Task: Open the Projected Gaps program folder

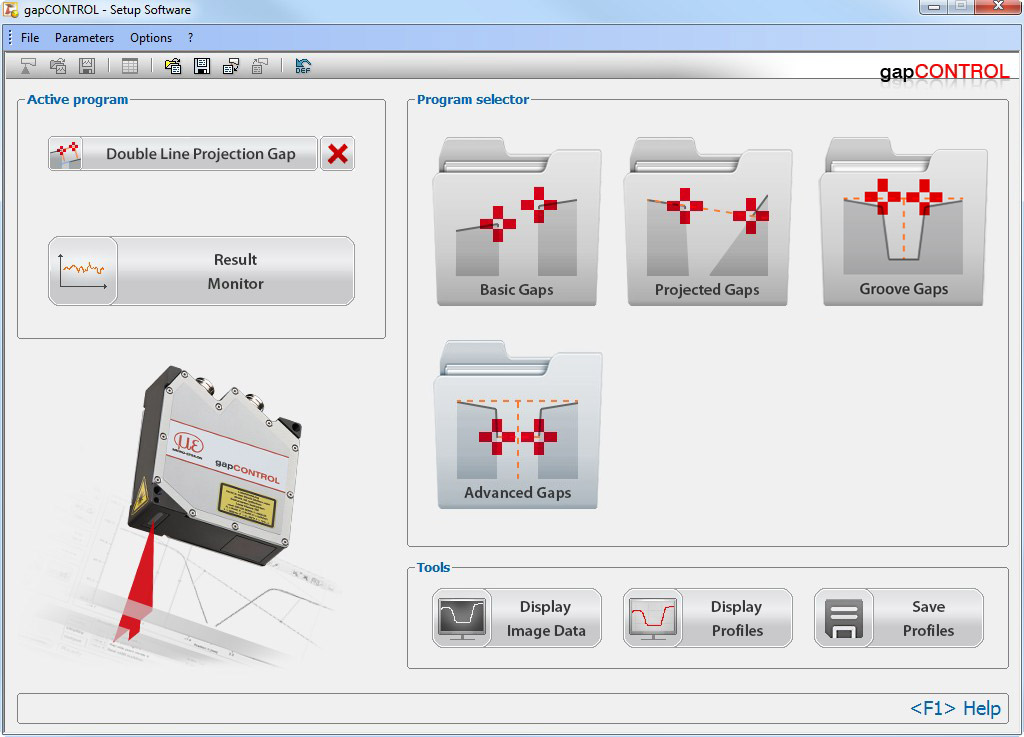Action: click(707, 221)
